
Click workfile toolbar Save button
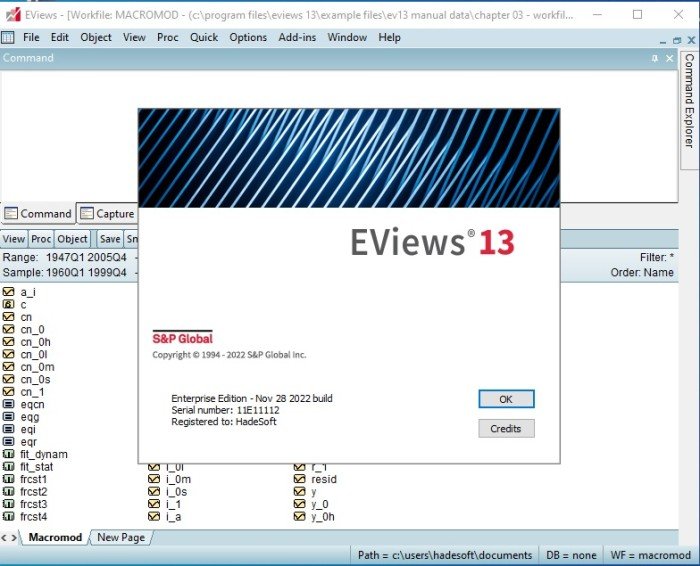coord(110,239)
